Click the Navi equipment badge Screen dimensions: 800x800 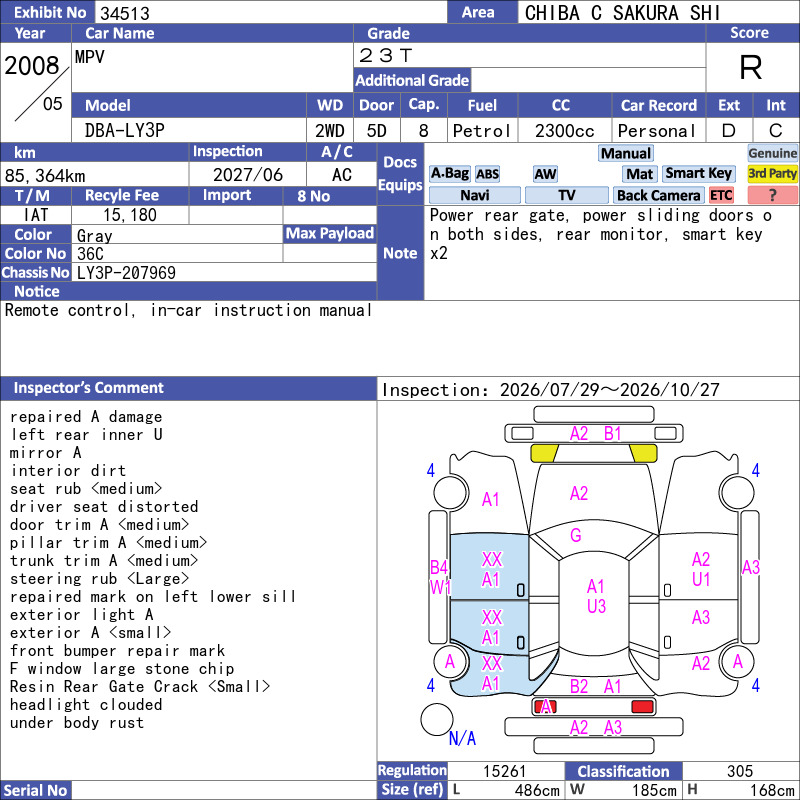[474, 195]
